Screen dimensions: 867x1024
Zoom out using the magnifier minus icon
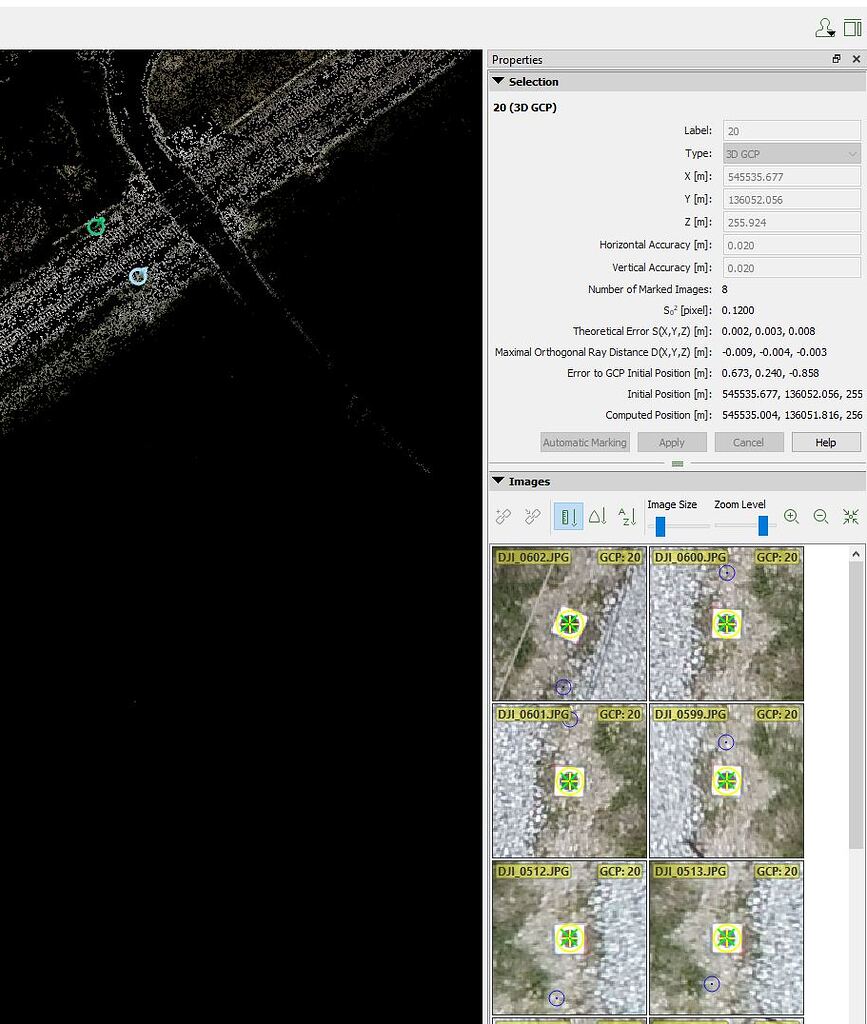pos(820,517)
